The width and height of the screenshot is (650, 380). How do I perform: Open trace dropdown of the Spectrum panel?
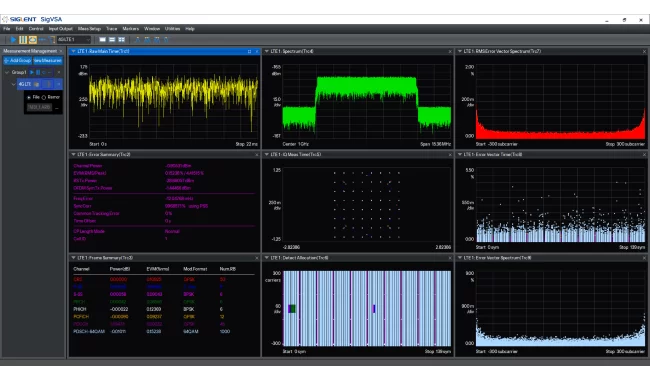click(267, 51)
